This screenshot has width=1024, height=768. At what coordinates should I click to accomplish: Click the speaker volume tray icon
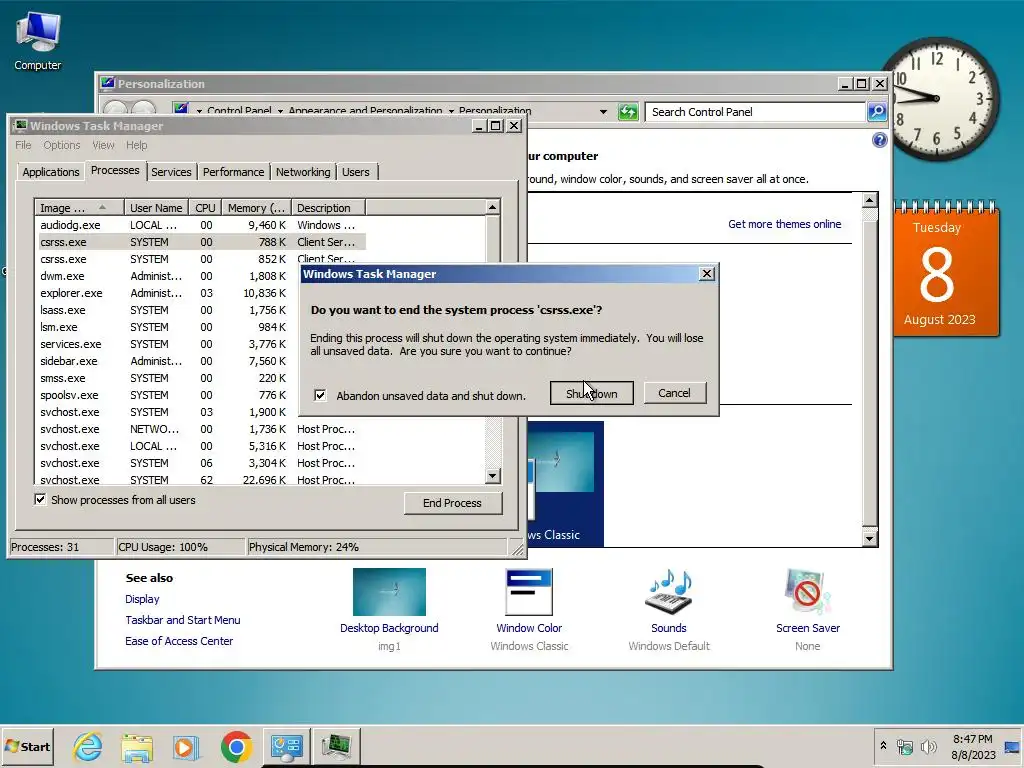[x=928, y=746]
